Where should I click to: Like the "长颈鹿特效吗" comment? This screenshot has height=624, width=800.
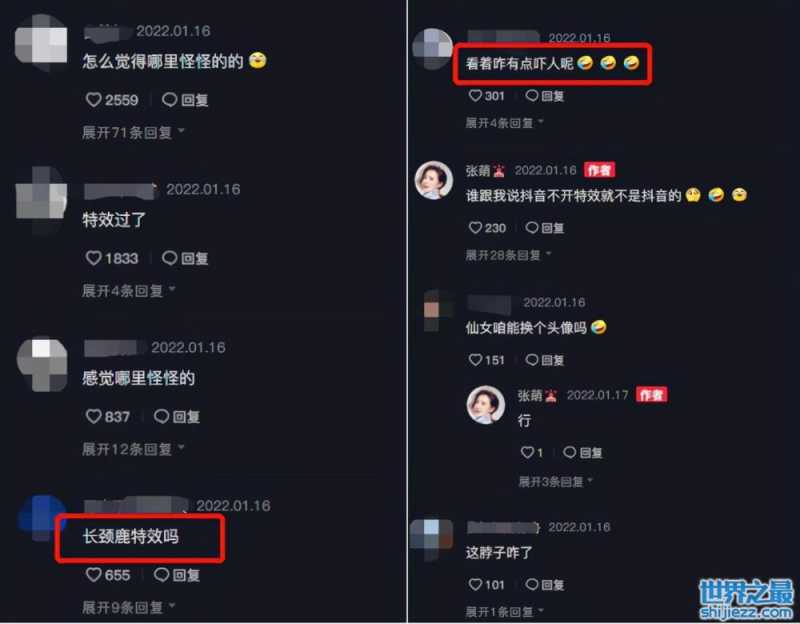click(93, 575)
